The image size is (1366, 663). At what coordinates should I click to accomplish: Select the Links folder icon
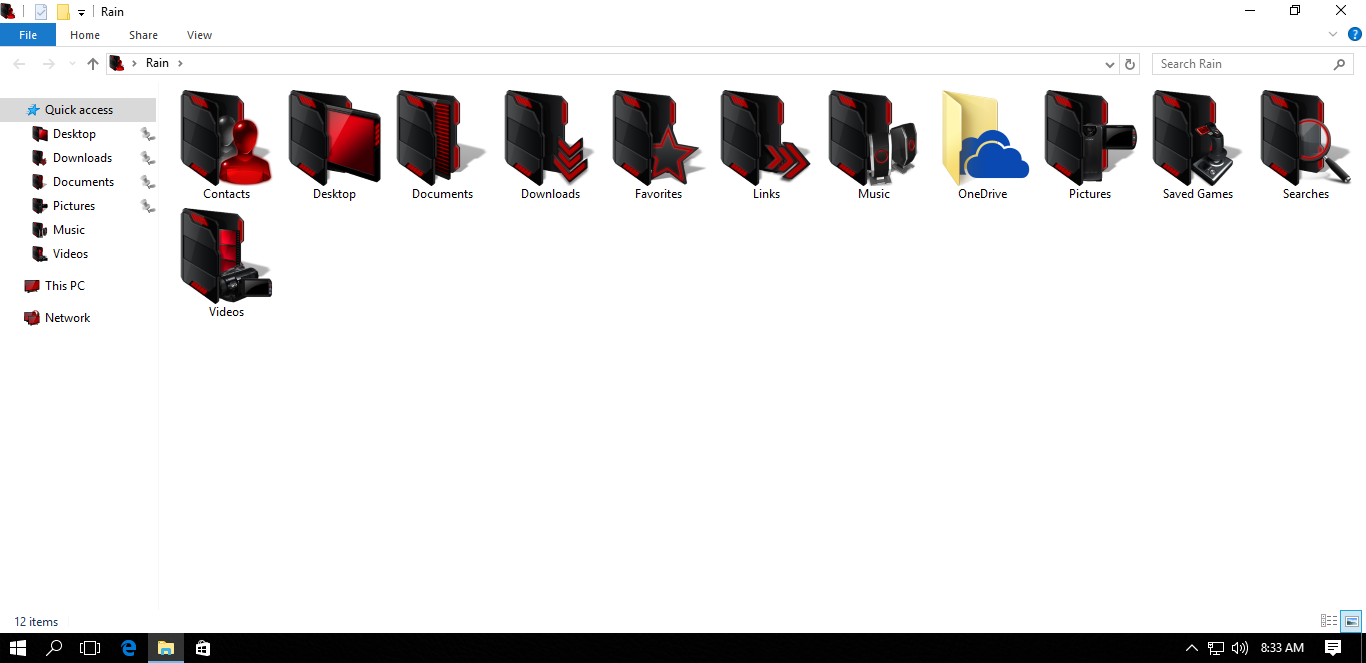coord(766,138)
